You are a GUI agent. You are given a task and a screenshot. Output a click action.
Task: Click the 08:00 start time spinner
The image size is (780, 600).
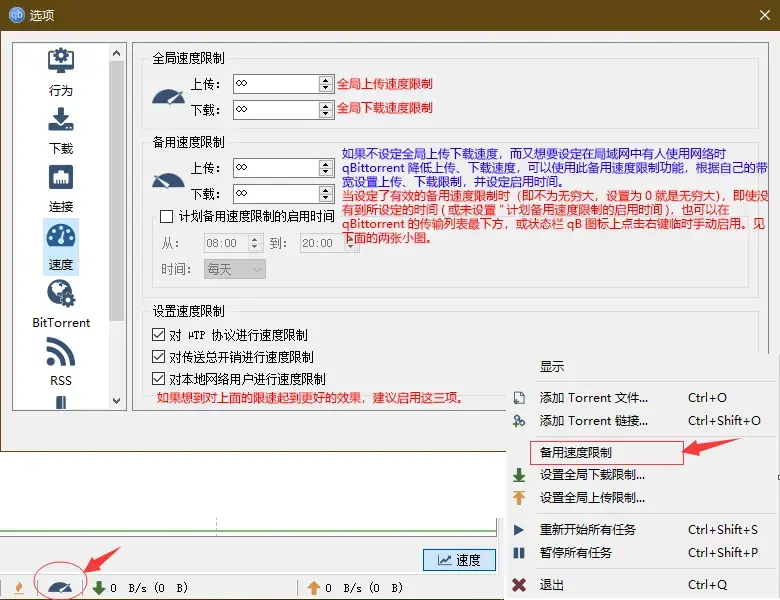[254, 243]
